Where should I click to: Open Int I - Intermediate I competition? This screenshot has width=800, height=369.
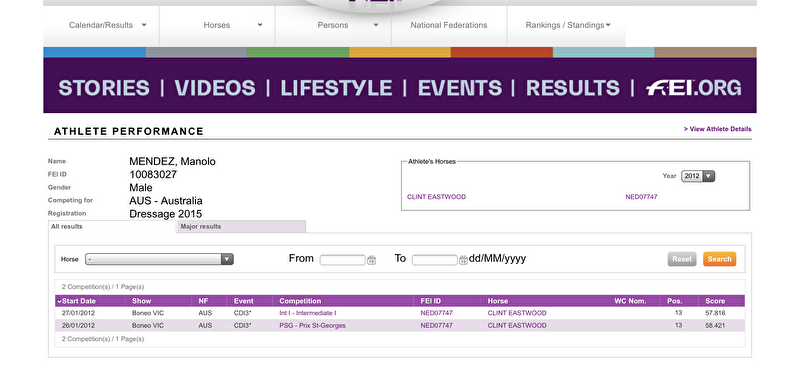[x=308, y=313]
